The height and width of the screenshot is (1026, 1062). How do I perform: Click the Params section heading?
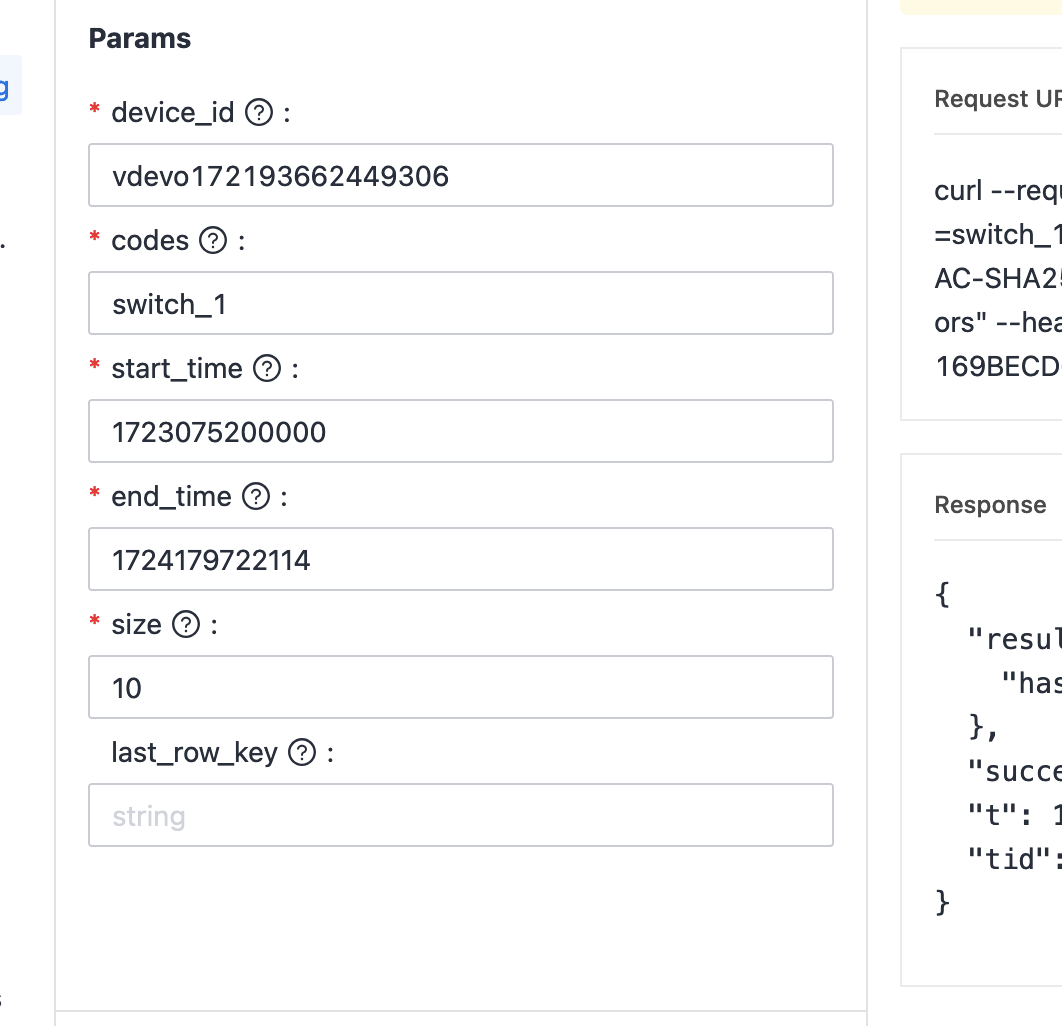140,39
